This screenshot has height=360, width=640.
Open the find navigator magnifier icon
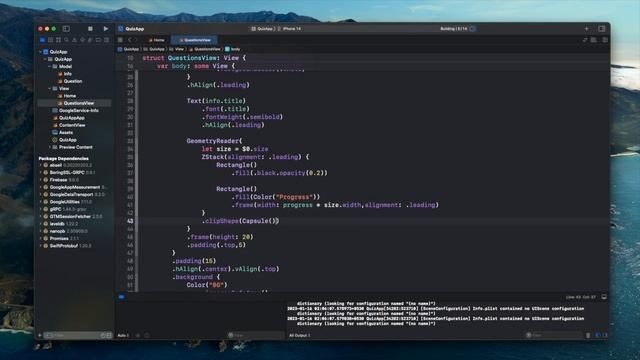(67, 40)
